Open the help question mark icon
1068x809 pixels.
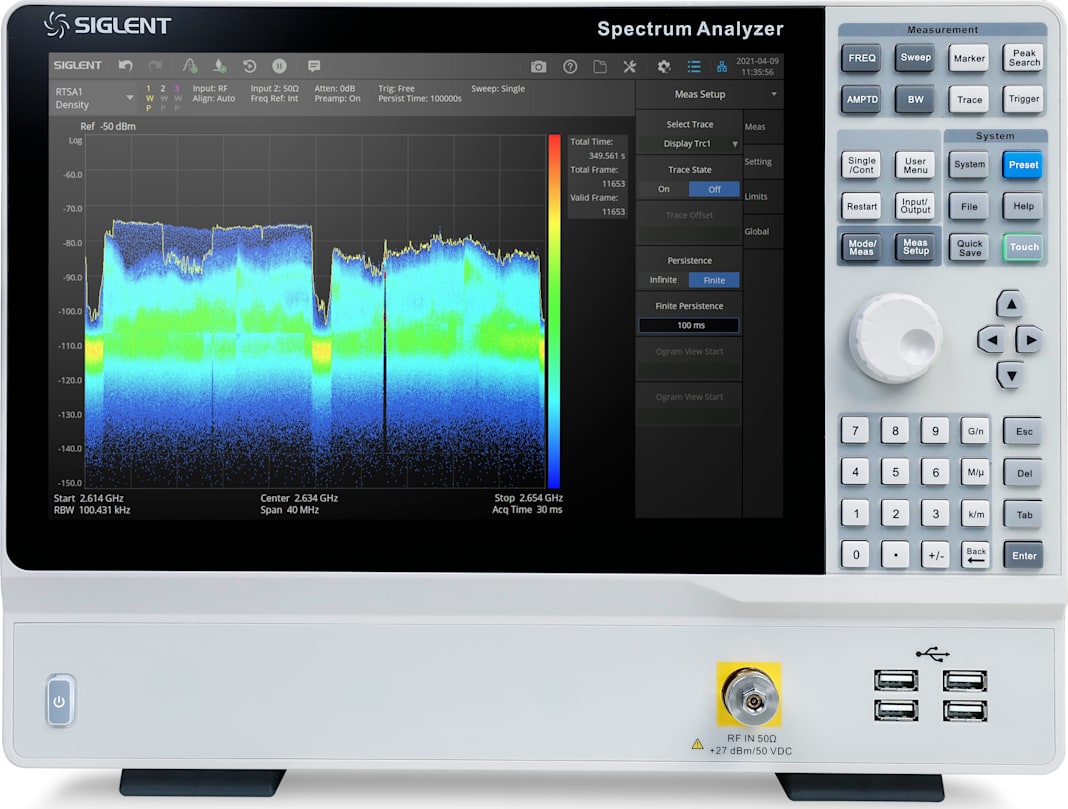[570, 64]
